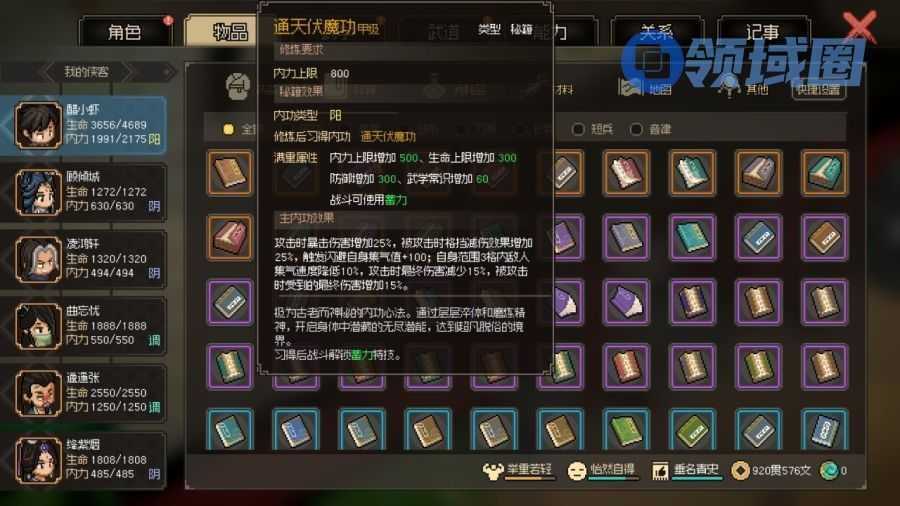Select the green book in top-right slot
Screen dimensions: 900x506
824,173
